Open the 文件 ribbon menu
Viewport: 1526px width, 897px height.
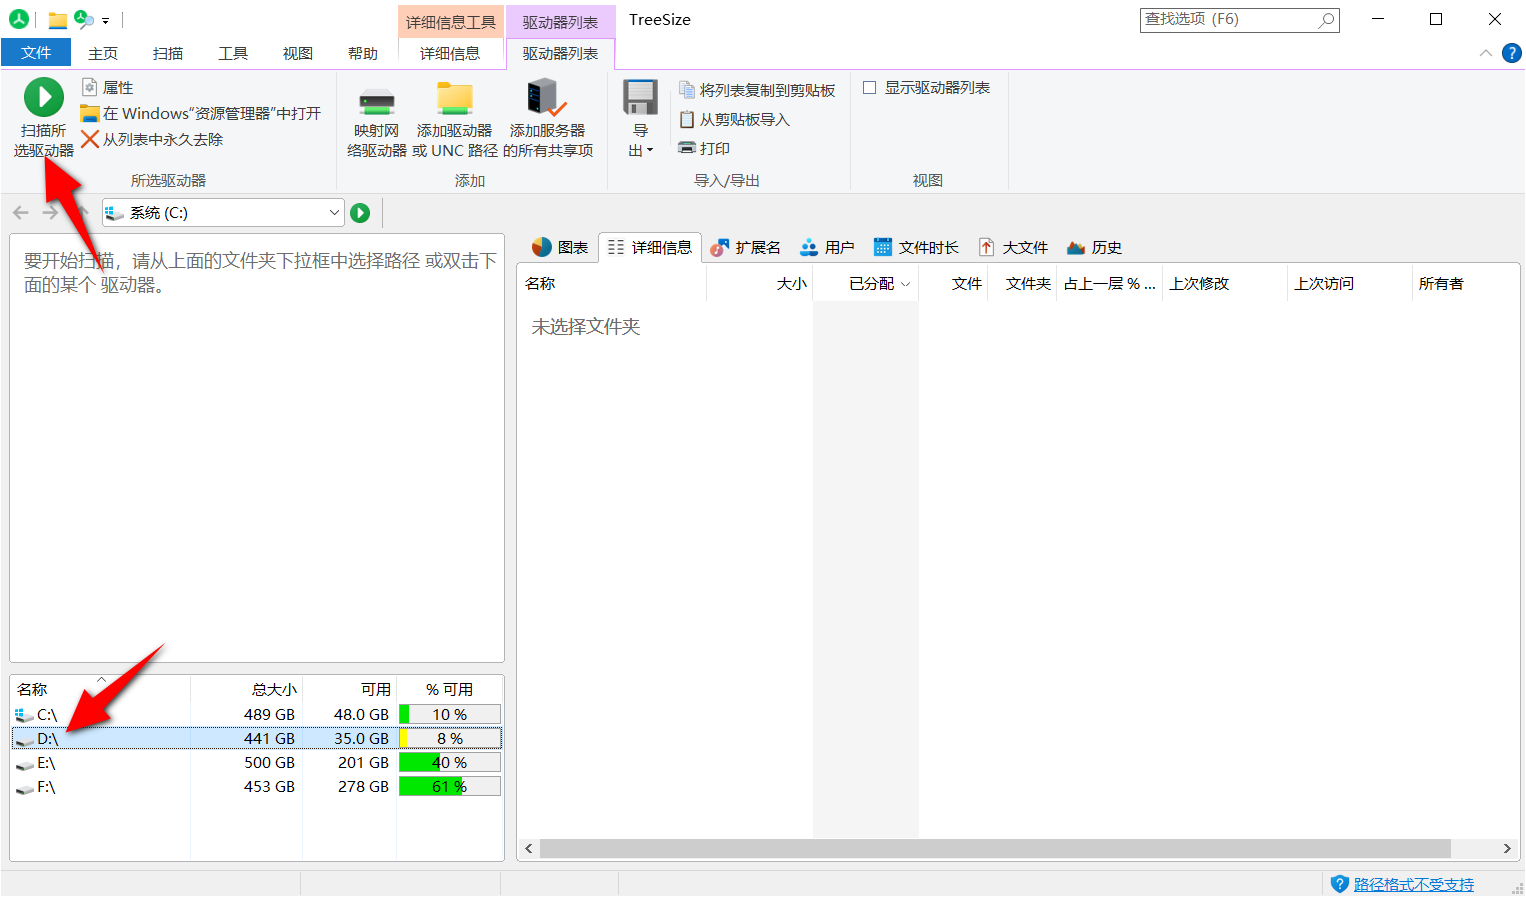point(36,52)
